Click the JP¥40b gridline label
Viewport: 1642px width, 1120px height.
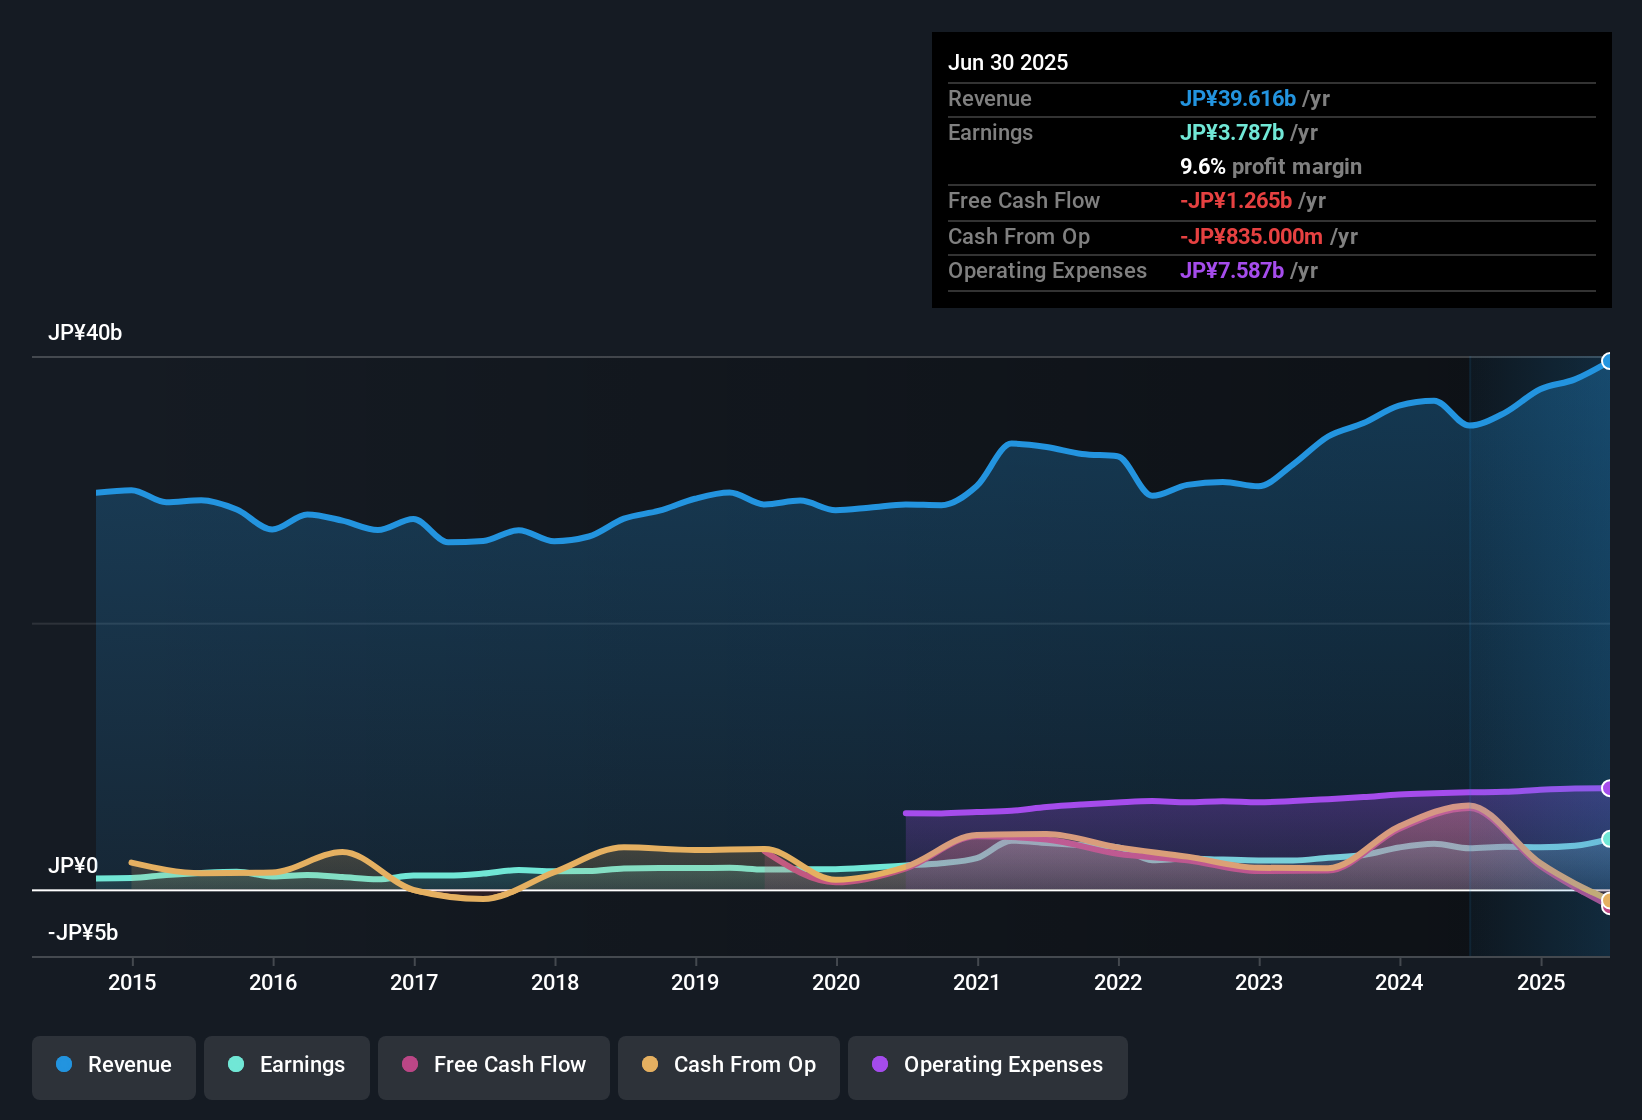click(x=86, y=333)
